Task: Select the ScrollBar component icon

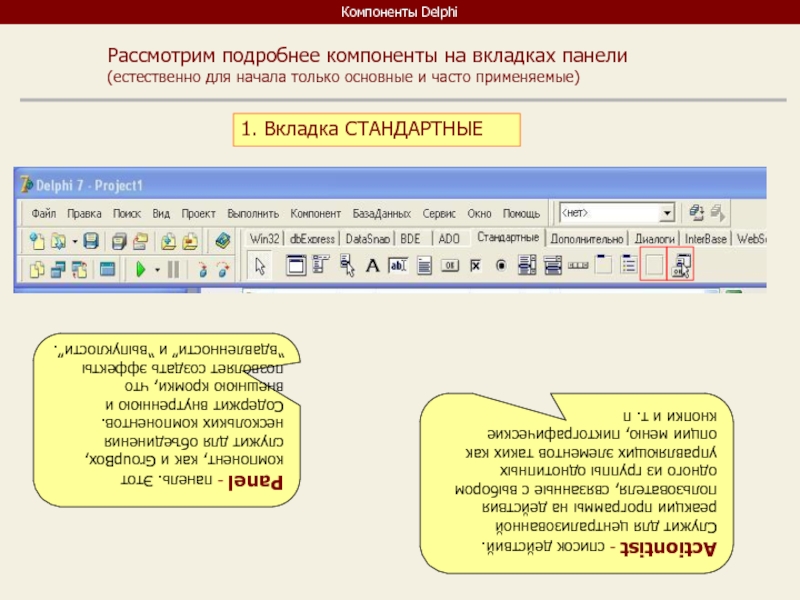Action: click(578, 266)
